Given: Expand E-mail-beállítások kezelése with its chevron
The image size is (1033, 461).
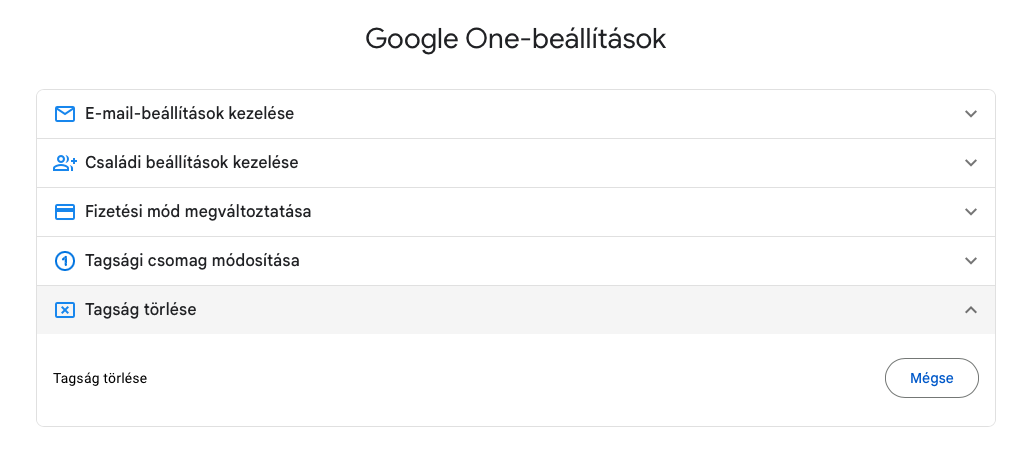Looking at the screenshot, I should point(970,114).
